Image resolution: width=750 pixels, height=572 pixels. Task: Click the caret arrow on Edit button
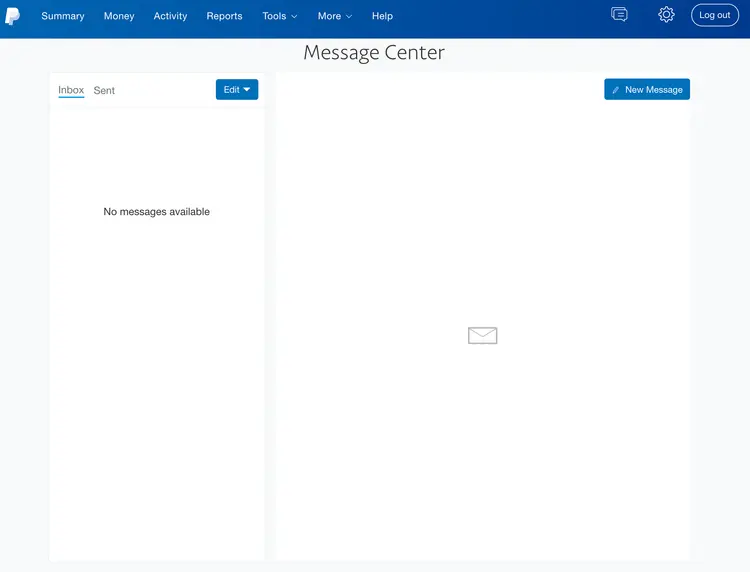(247, 90)
